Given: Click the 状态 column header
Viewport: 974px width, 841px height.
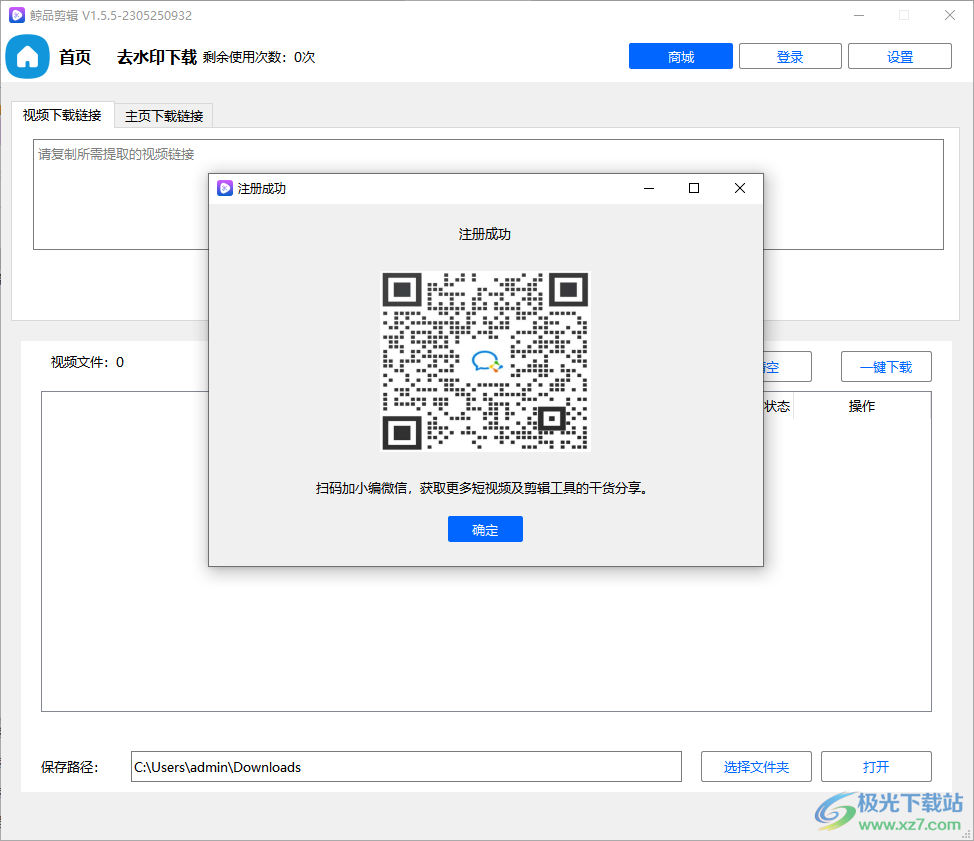Looking at the screenshot, I should [777, 406].
